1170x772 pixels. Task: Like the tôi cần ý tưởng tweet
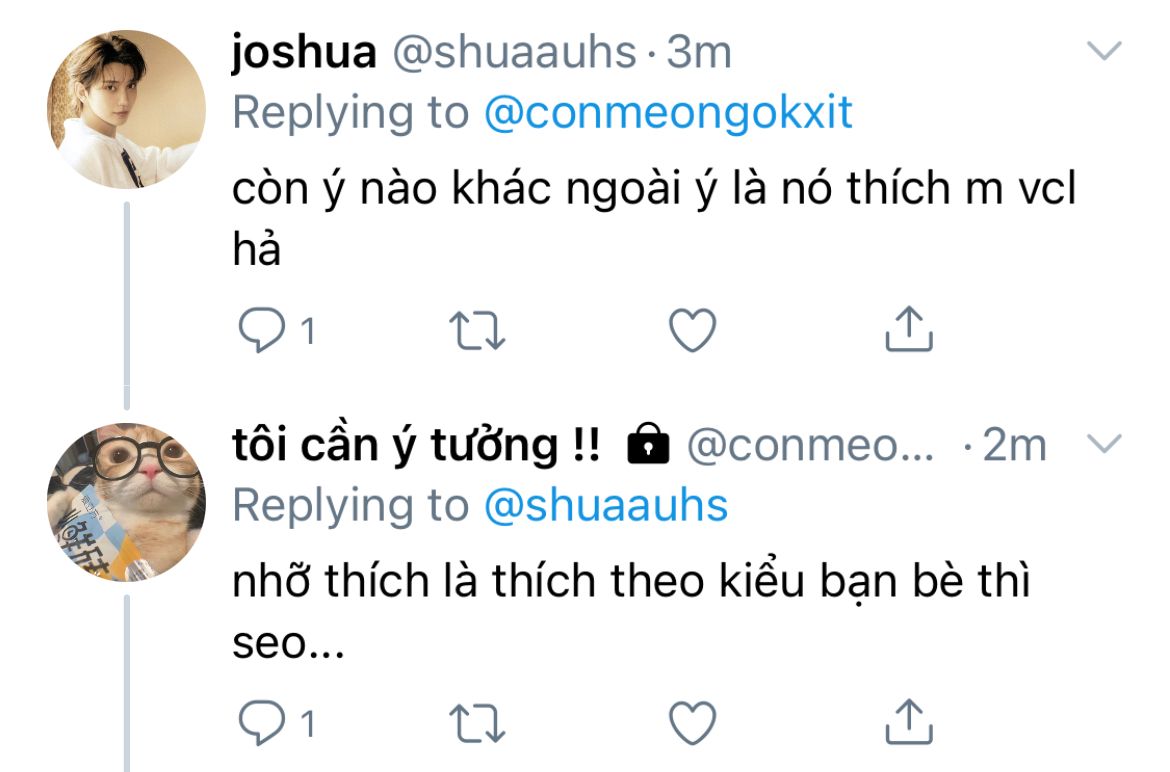click(x=692, y=723)
